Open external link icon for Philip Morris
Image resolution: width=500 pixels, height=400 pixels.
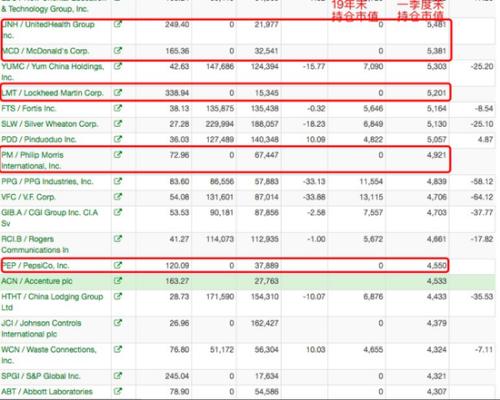[118, 154]
